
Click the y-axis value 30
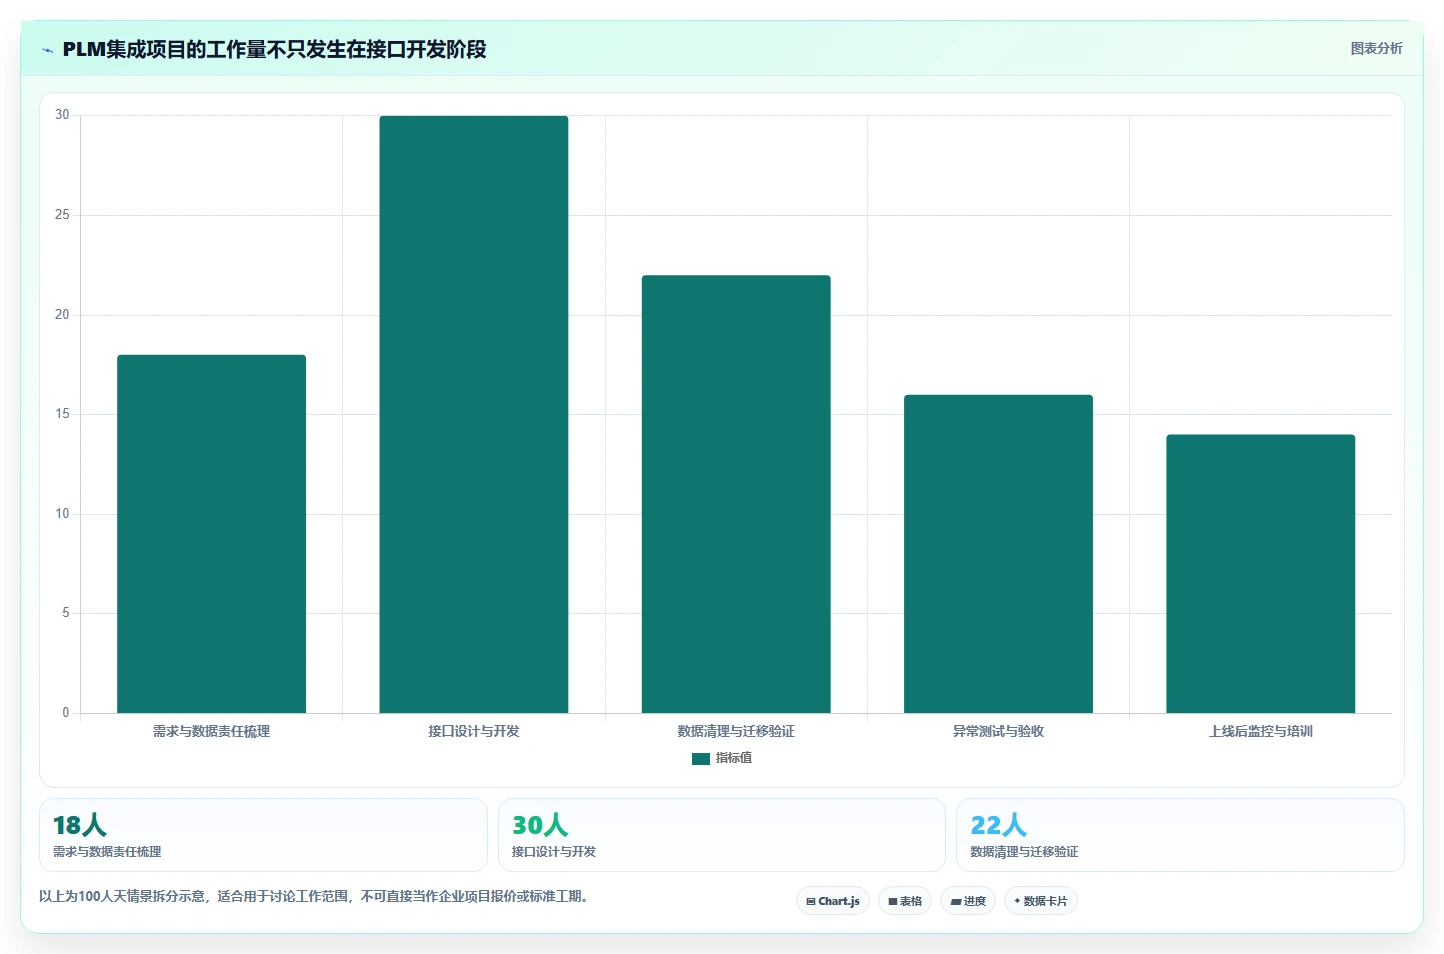tap(62, 115)
